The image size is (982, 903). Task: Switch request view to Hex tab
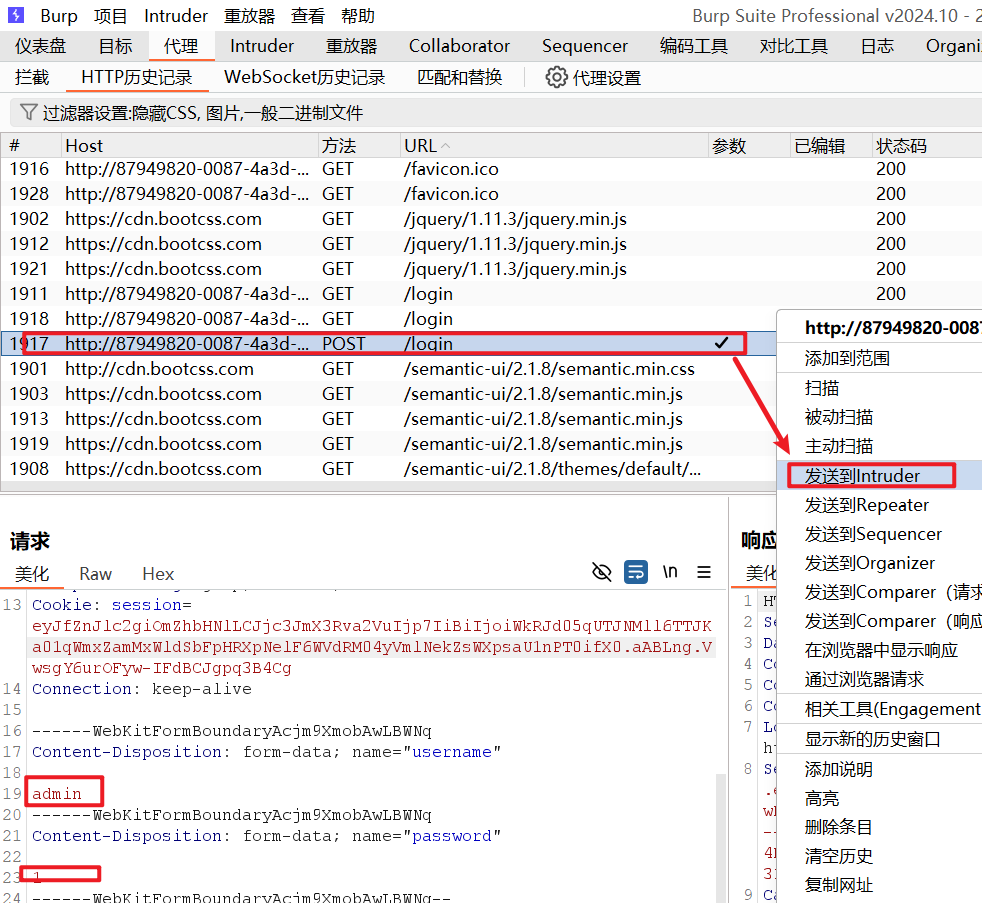(x=158, y=574)
